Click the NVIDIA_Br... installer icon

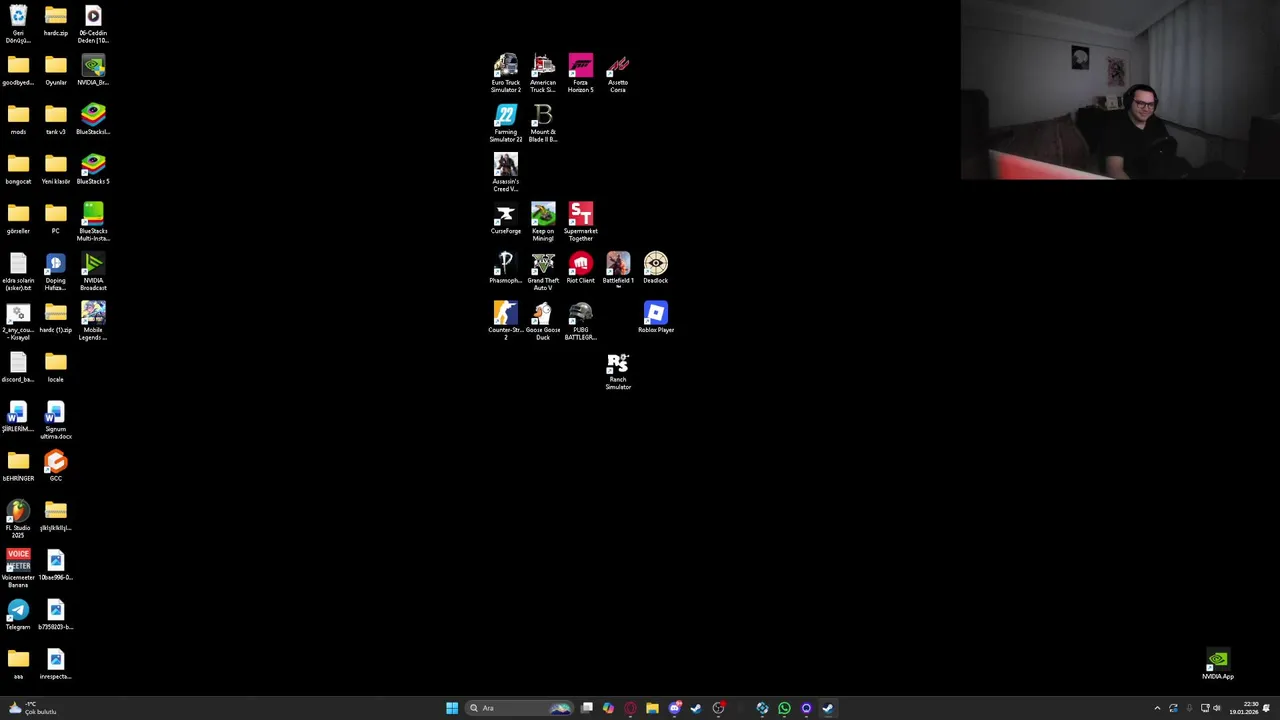coord(93,70)
